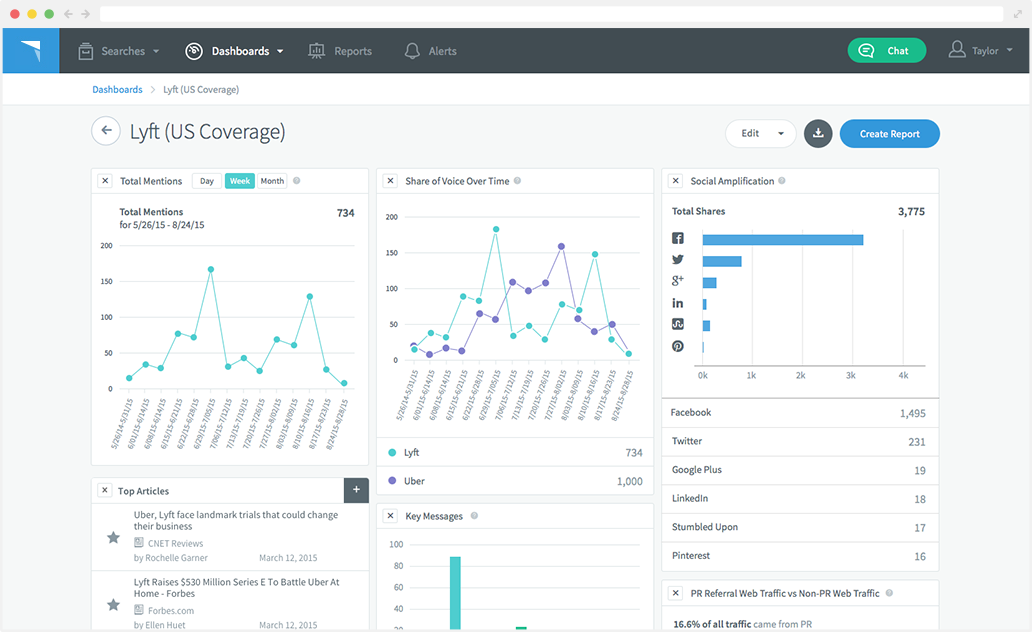Select the Facebook 1,495 row
1032x632 pixels.
point(800,413)
